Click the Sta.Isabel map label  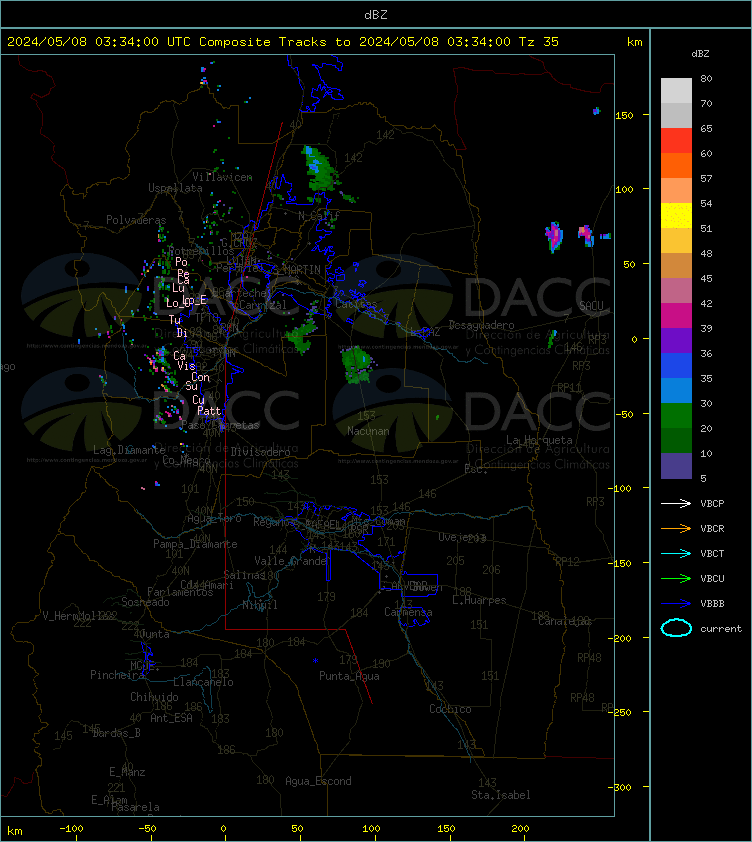(501, 795)
